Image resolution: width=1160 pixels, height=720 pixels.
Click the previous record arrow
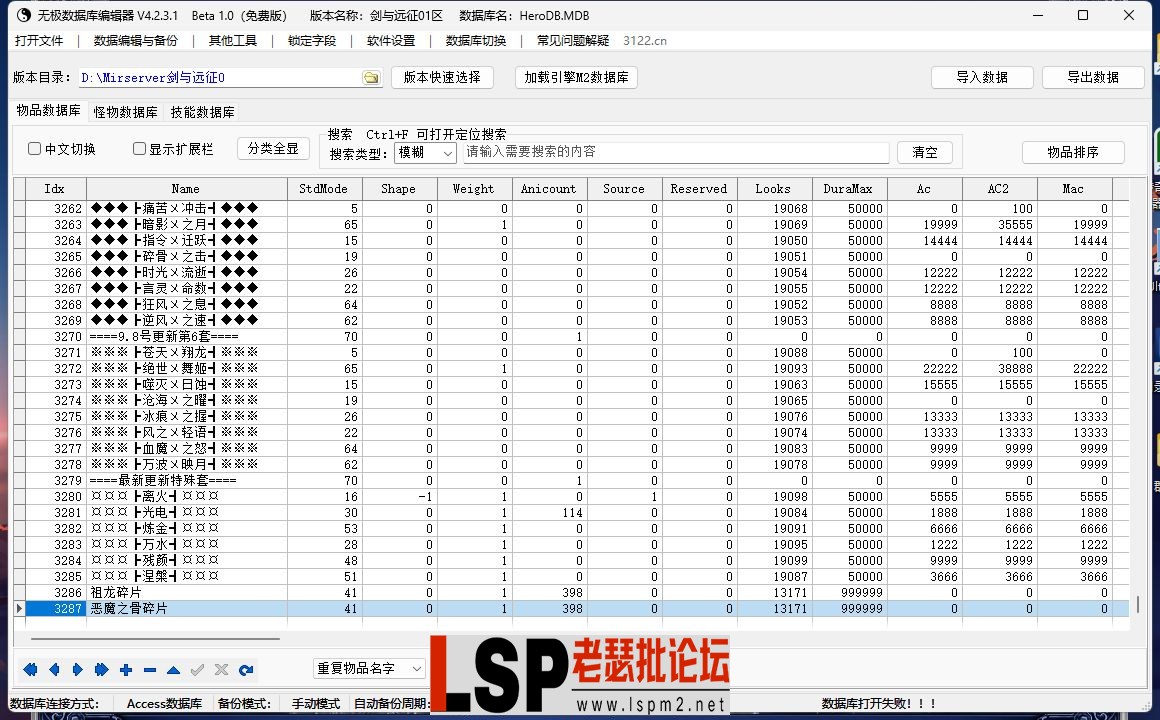tap(54, 670)
